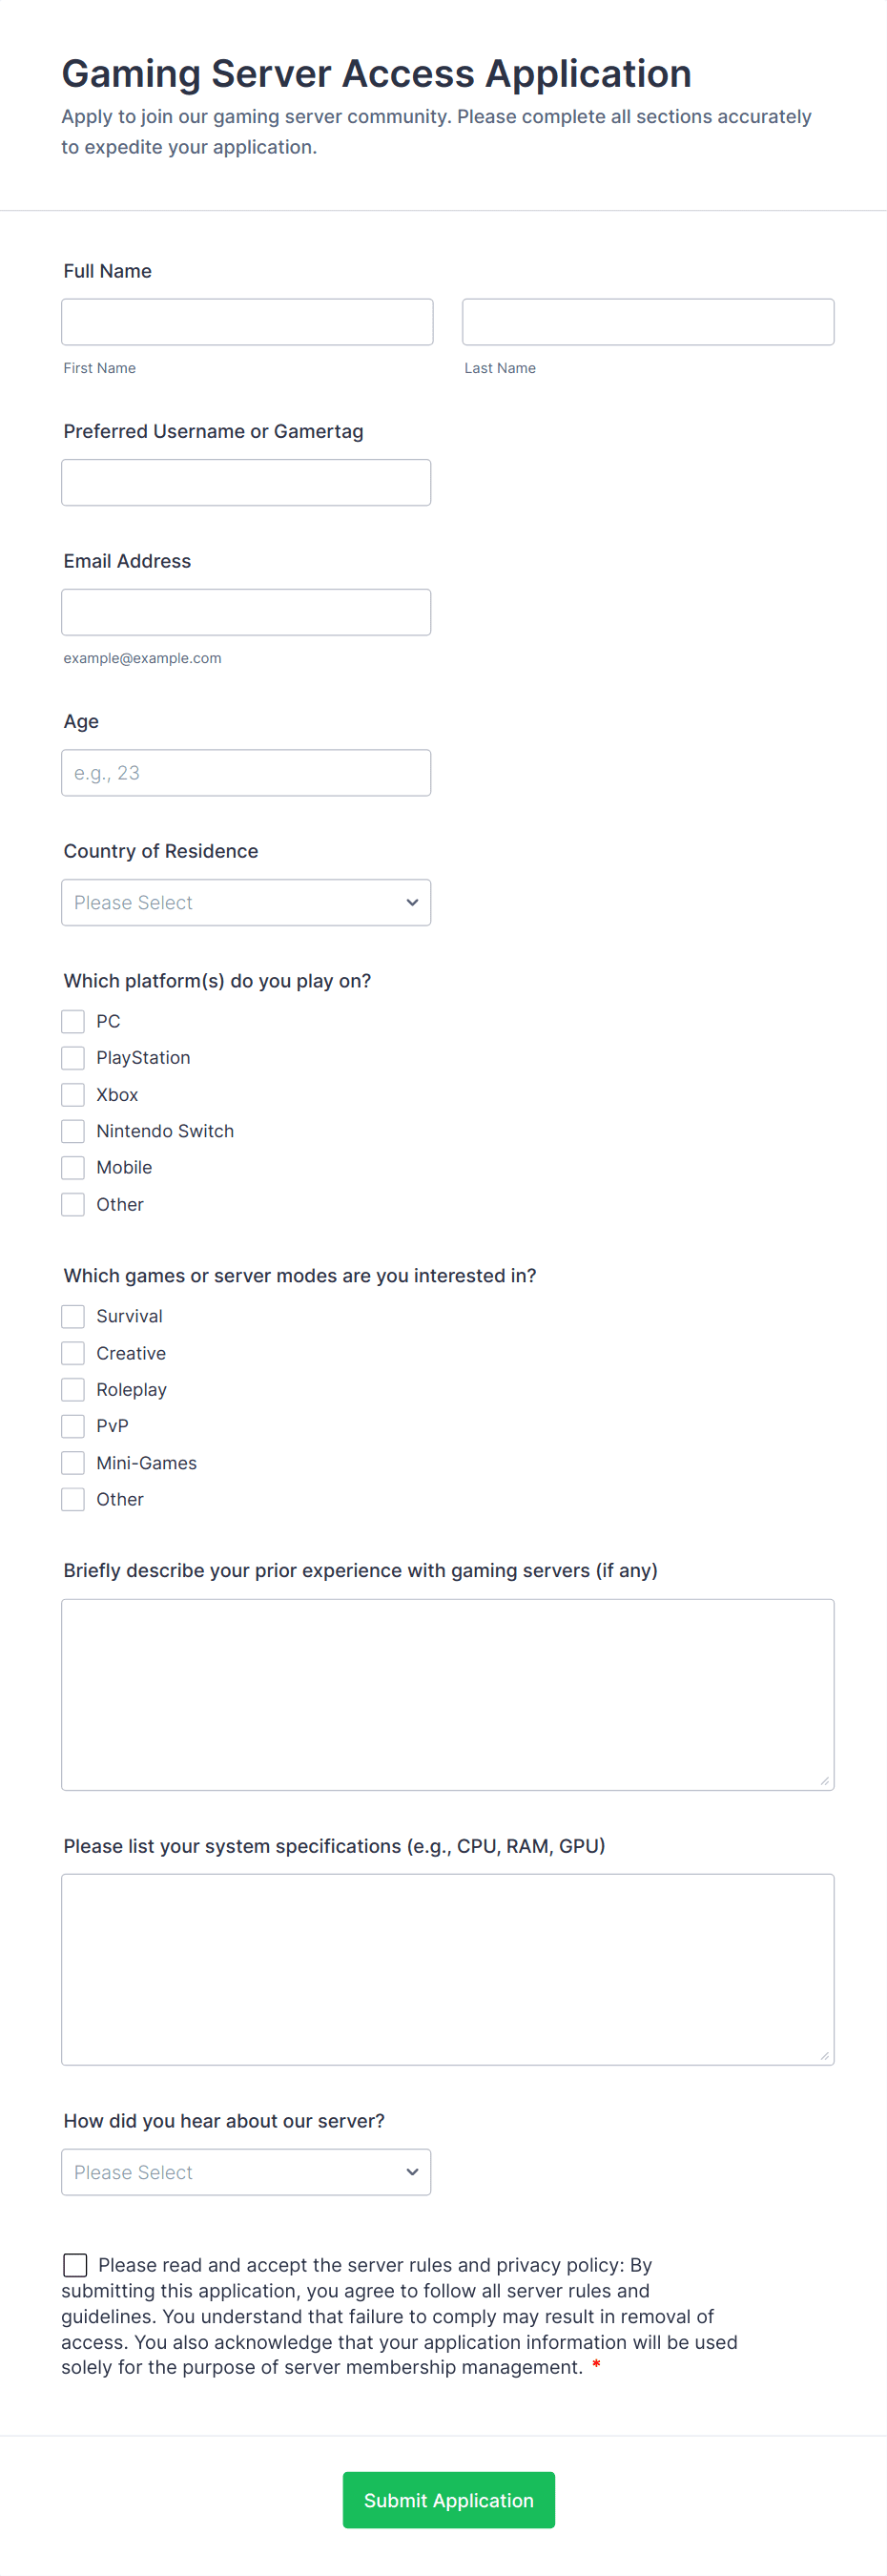887x2576 pixels.
Task: Click the Submit Application button
Action: 448,2500
